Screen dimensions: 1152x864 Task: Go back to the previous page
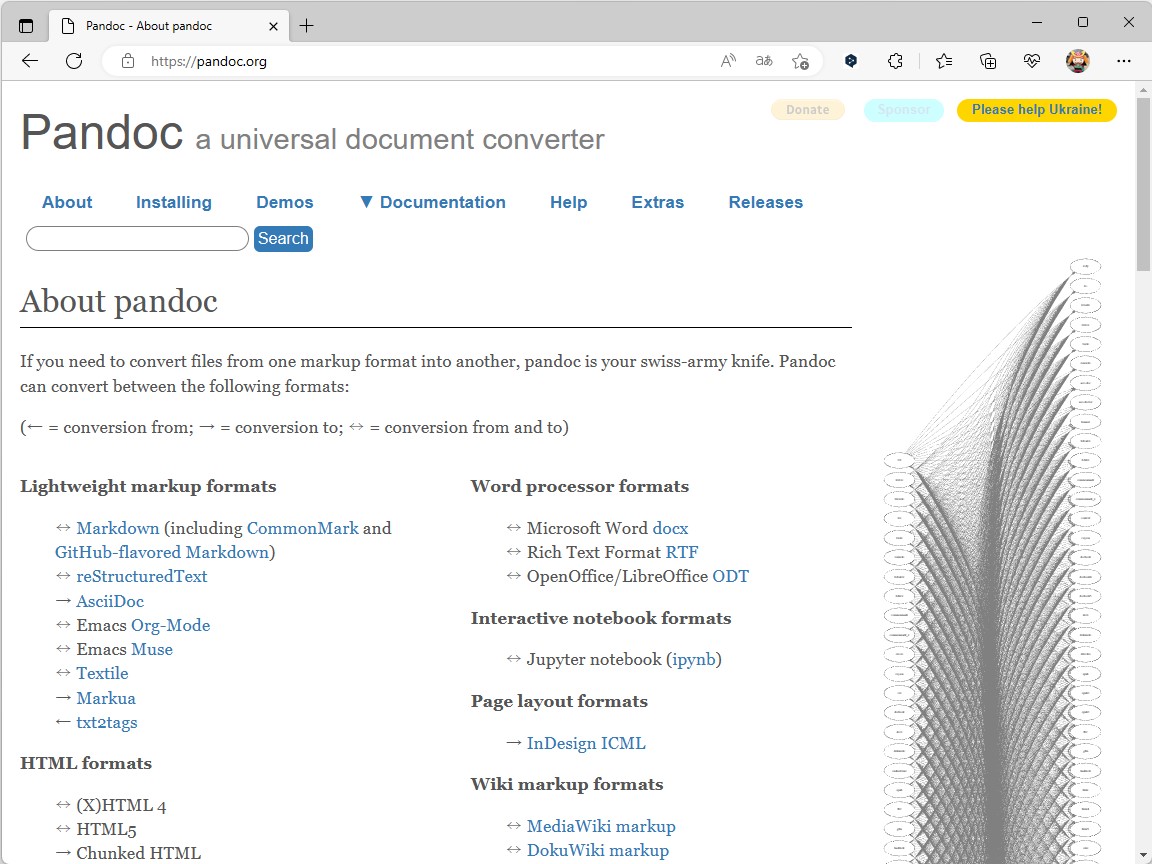pos(29,61)
